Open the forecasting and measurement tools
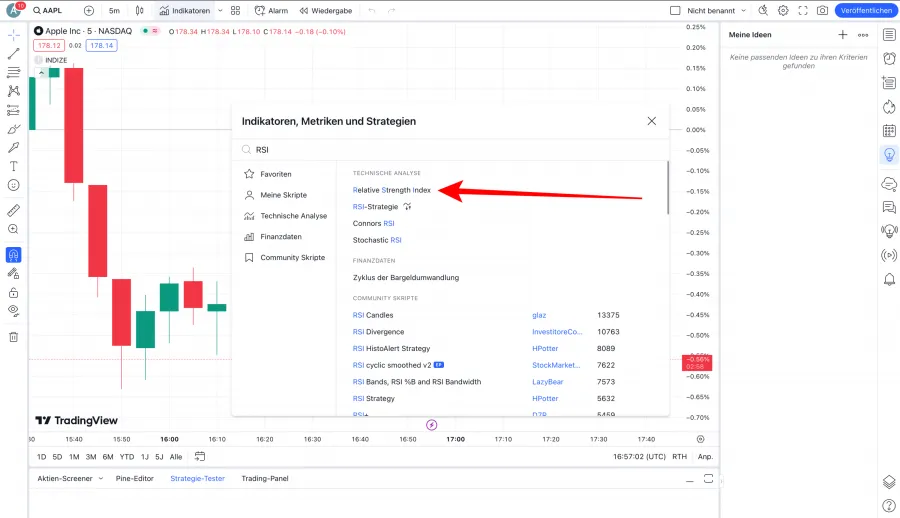 (x=14, y=110)
